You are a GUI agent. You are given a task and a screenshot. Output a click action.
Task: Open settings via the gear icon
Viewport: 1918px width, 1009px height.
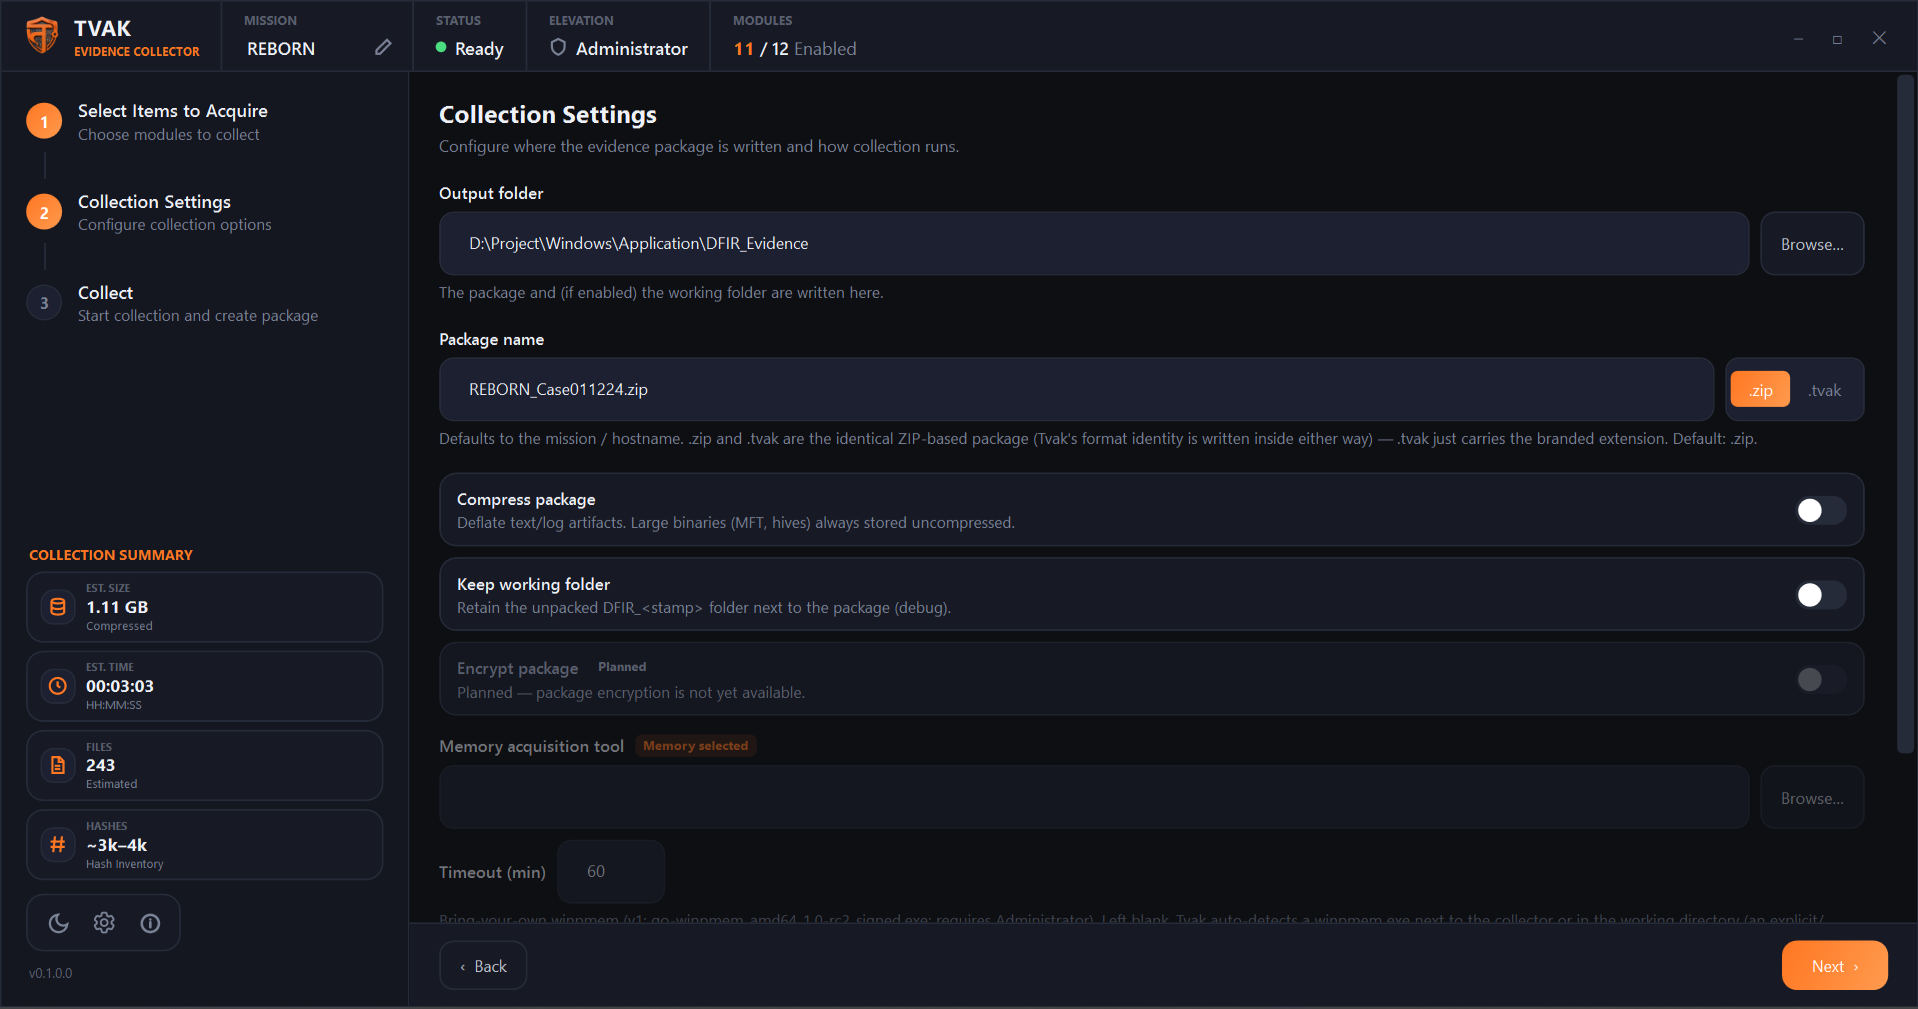tap(104, 923)
